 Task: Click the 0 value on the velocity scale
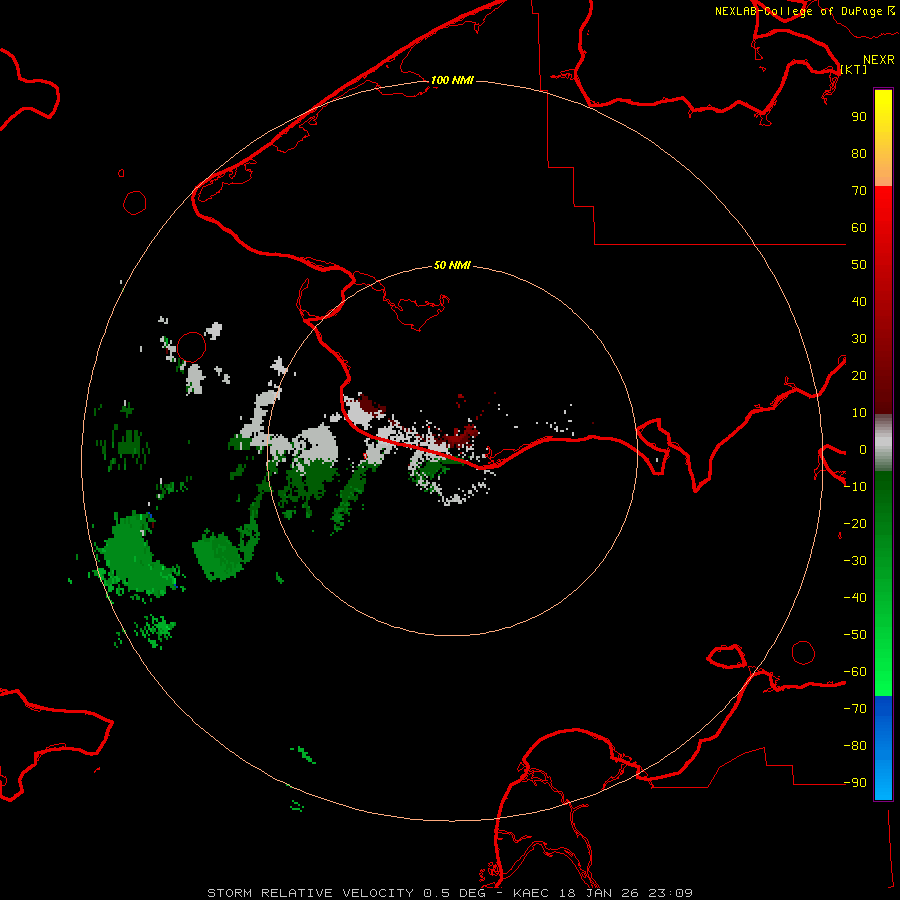coord(862,449)
